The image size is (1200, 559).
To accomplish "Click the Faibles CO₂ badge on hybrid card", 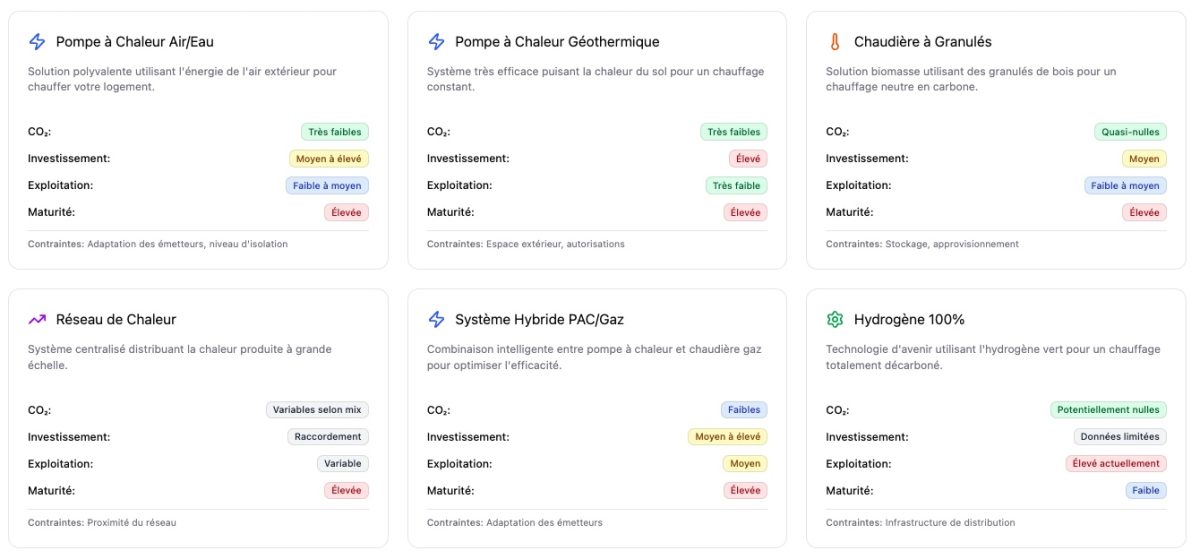I will coord(743,409).
